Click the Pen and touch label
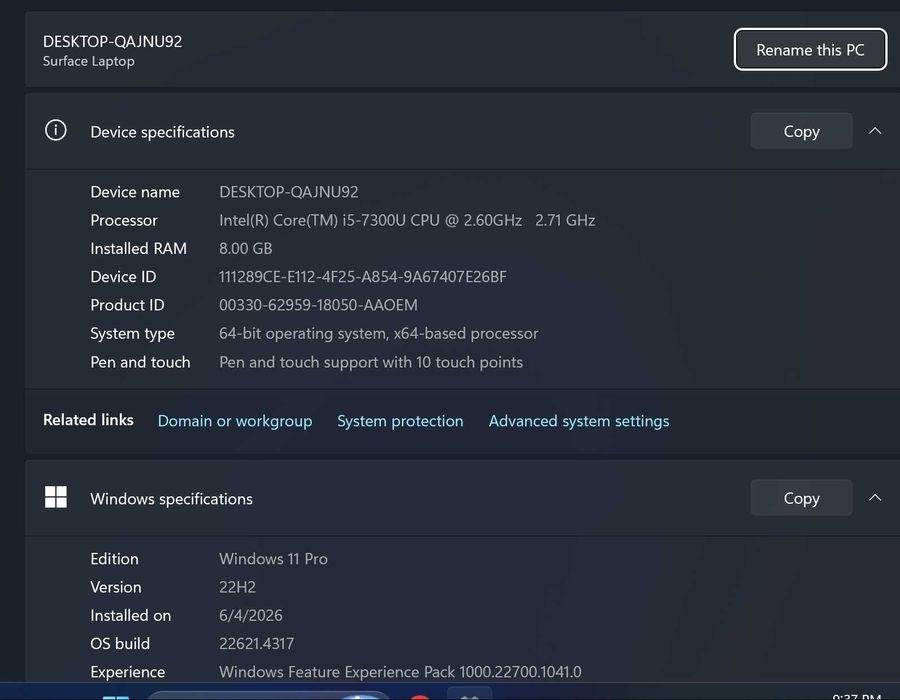Screen dimensions: 900x700 tap(140, 362)
